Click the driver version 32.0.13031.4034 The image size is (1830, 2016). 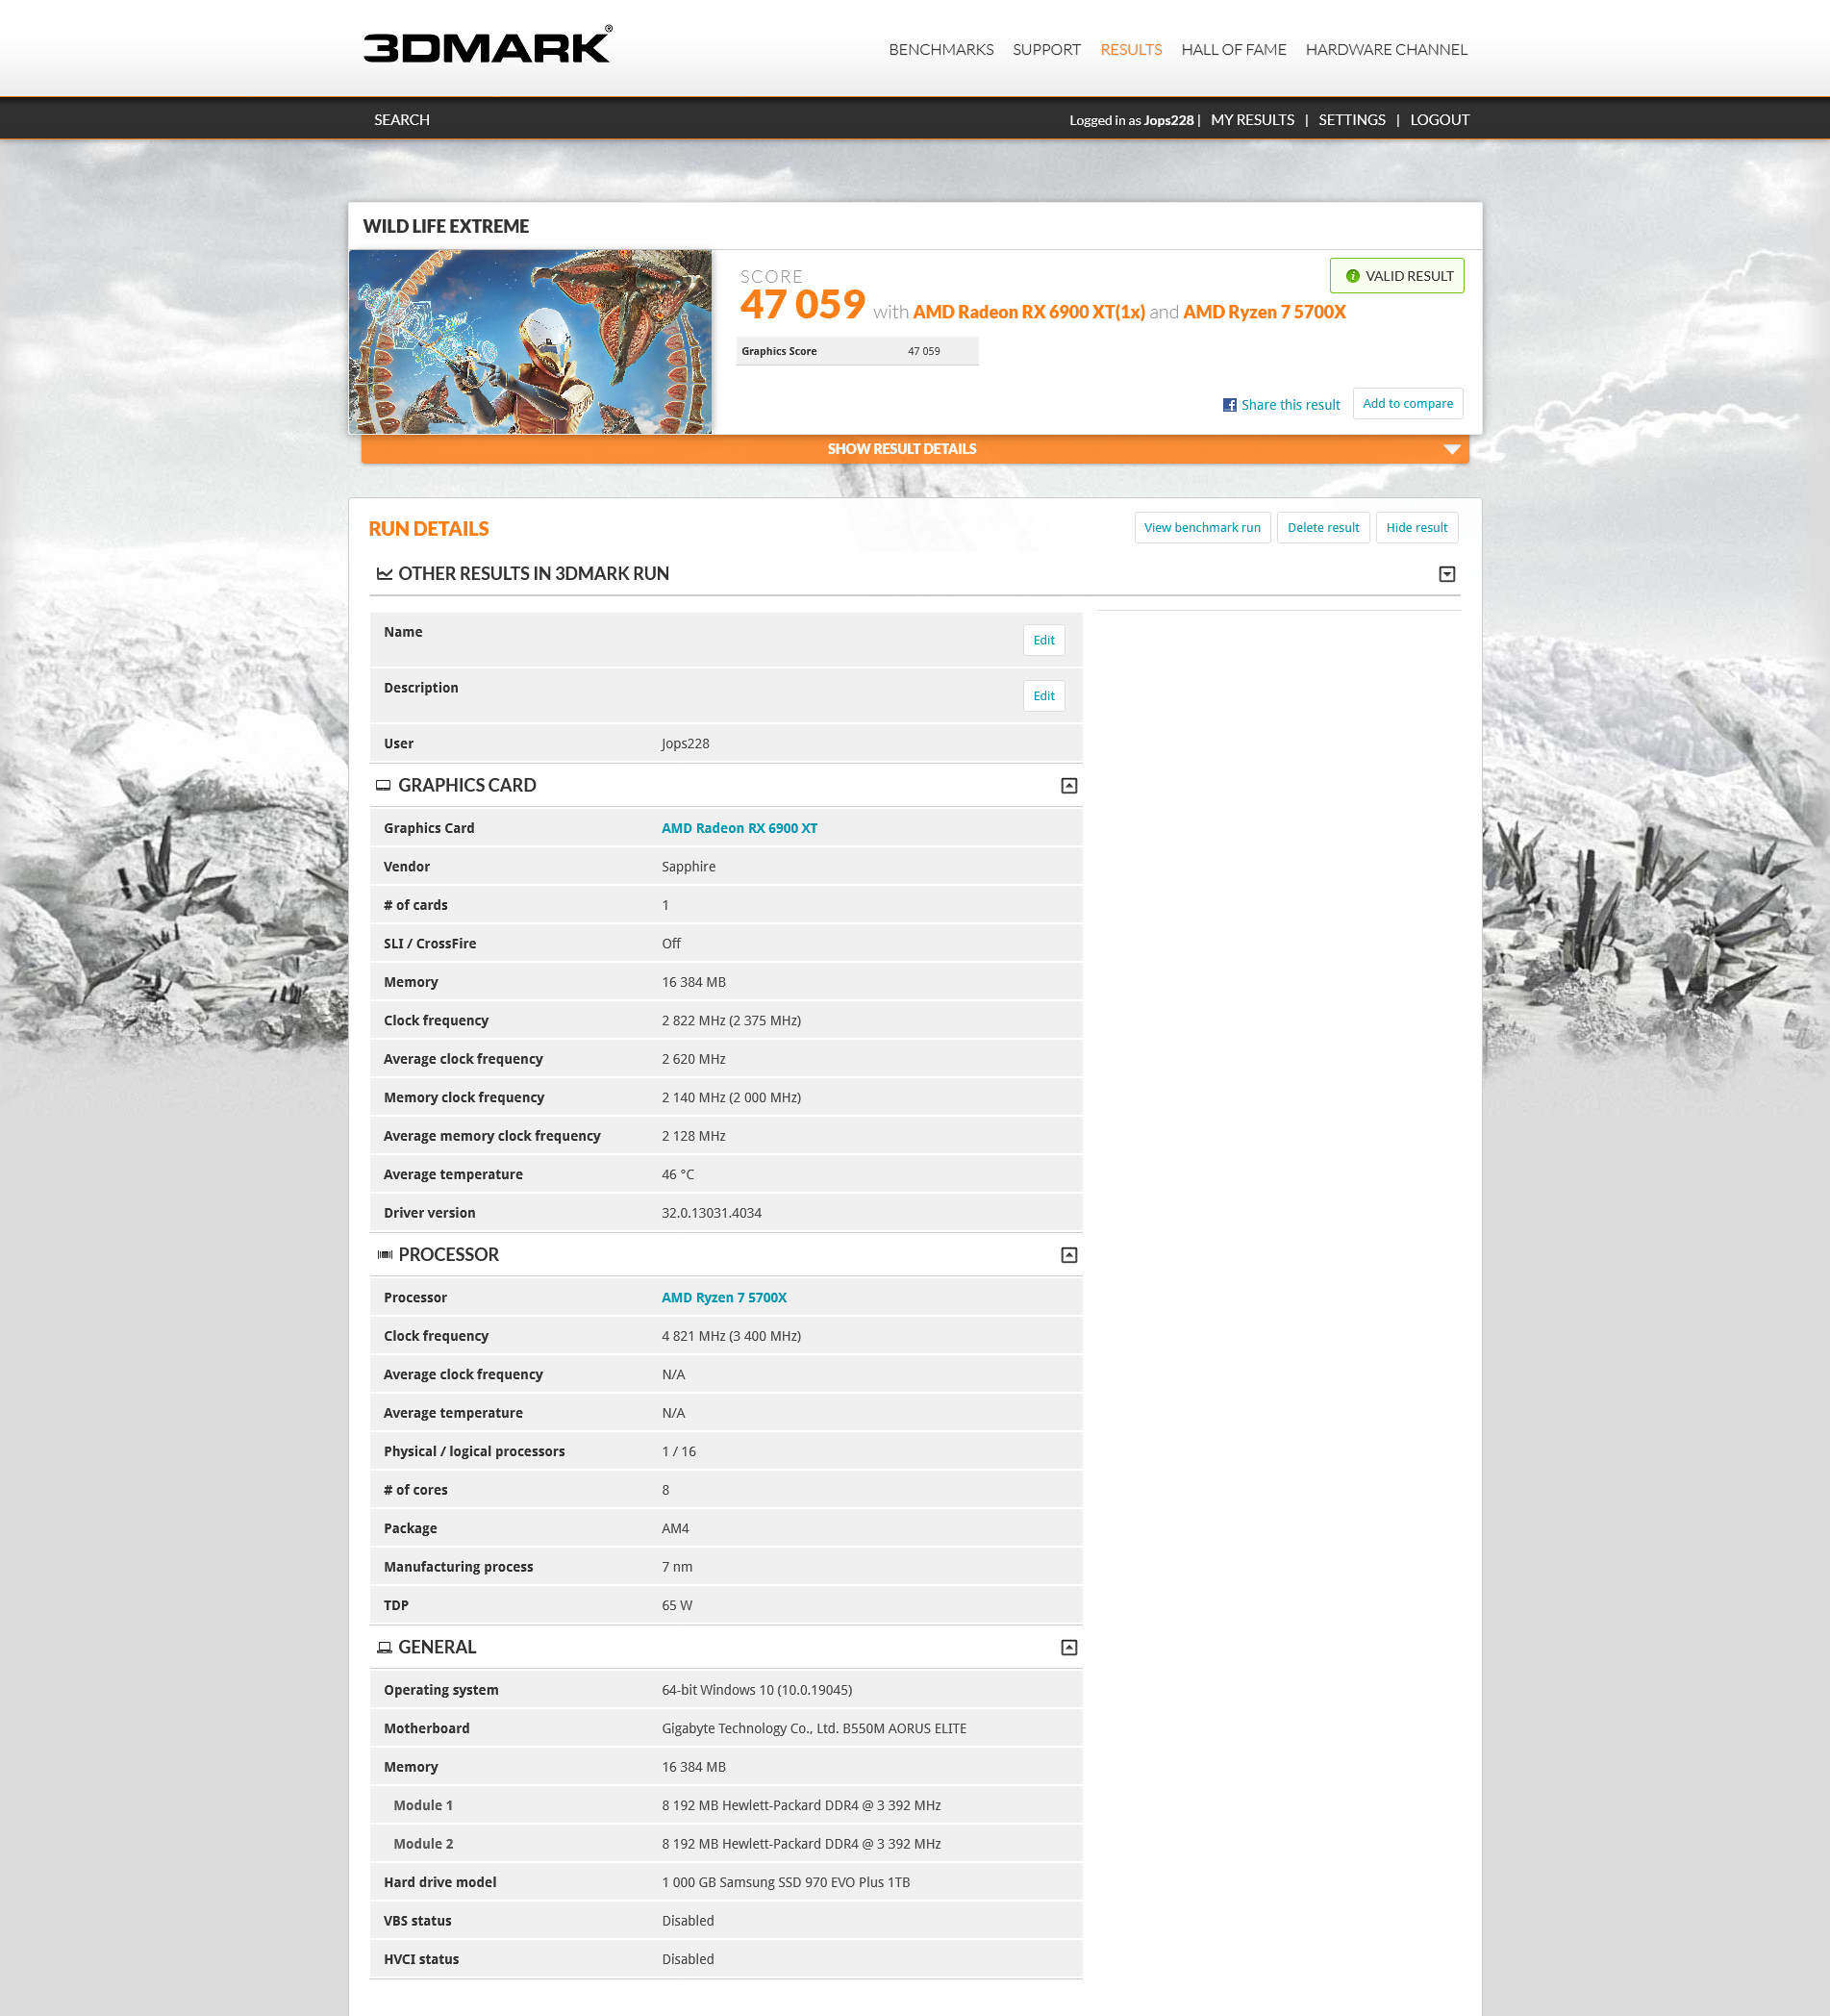(x=711, y=1213)
